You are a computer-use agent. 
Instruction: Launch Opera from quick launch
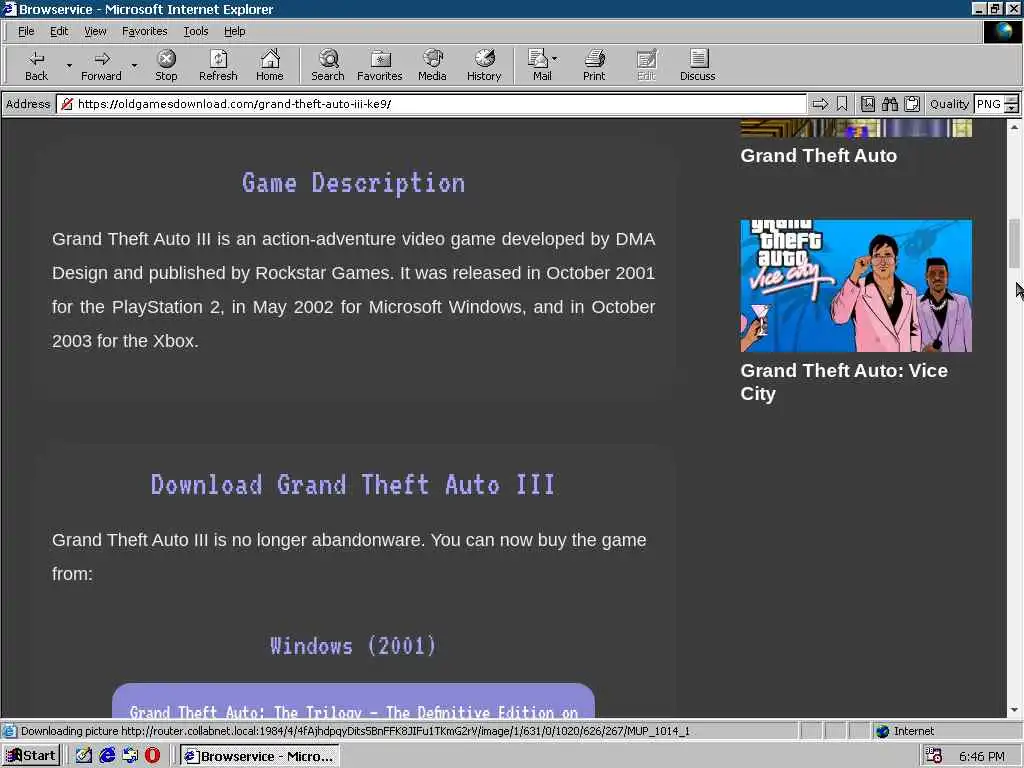pyautogui.click(x=152, y=756)
